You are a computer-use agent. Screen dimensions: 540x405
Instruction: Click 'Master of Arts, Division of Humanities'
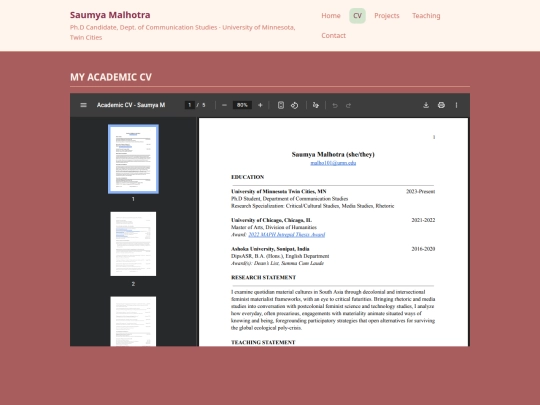[274, 227]
